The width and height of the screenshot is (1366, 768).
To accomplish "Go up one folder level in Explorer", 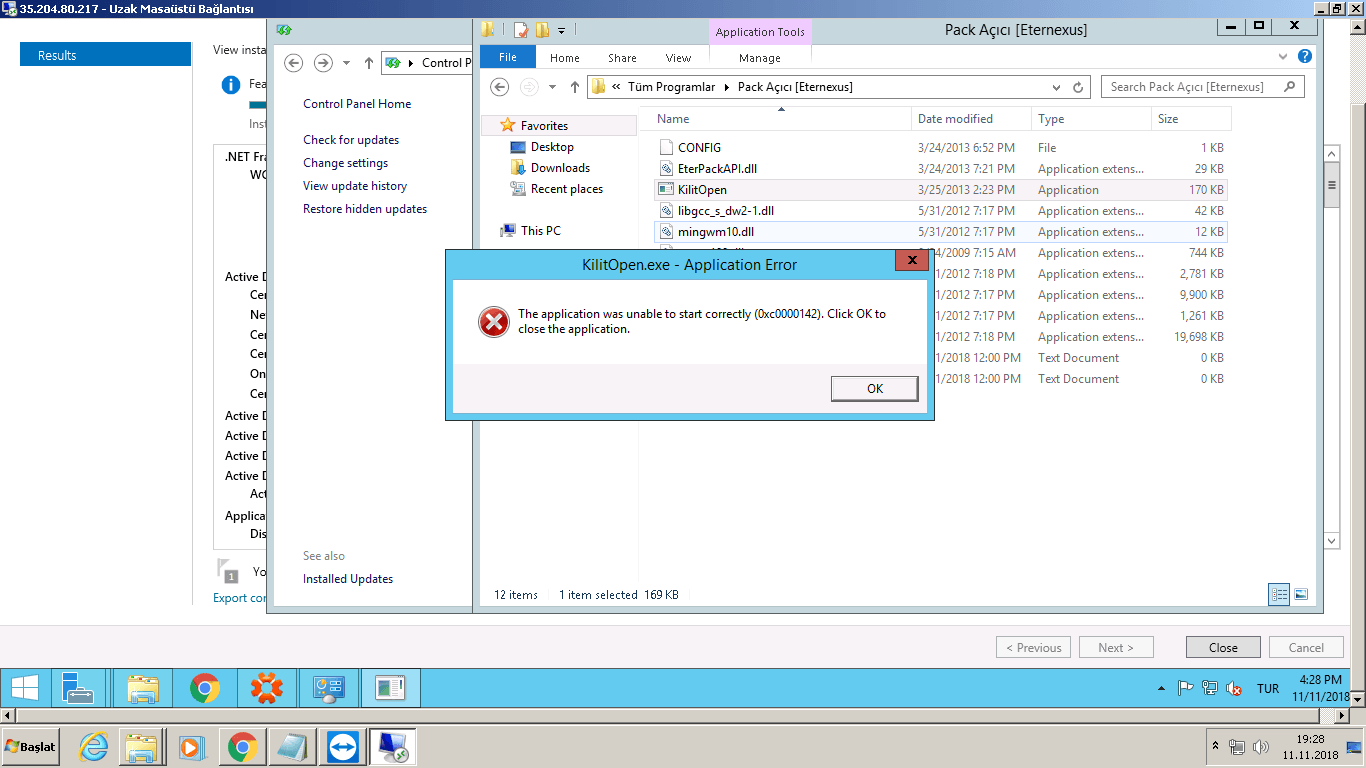I will (x=575, y=87).
